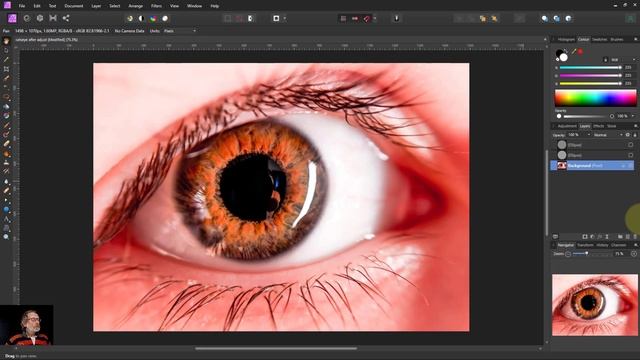Click the account icon at toolbar right

click(x=631, y=18)
